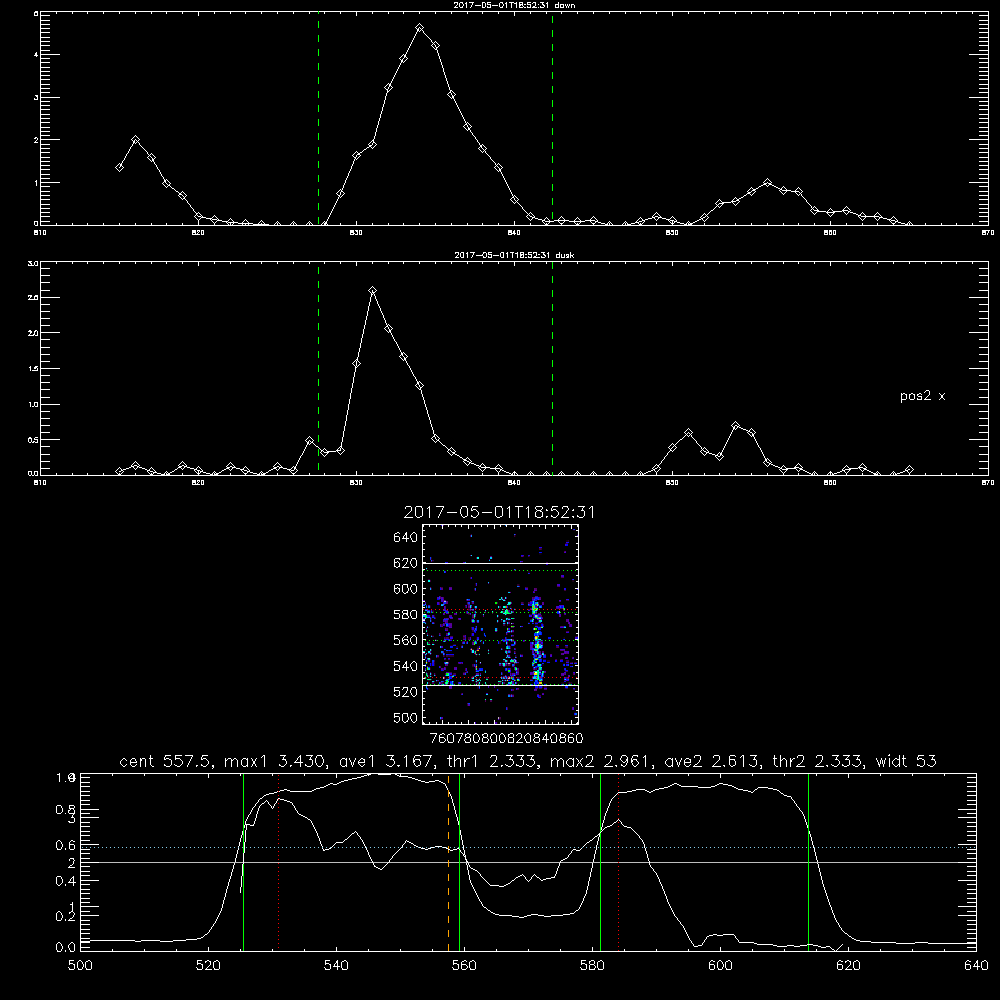Click the "640" x-axis label of bottom plot
Image resolution: width=1000 pixels, height=1000 pixels.
coord(976,966)
